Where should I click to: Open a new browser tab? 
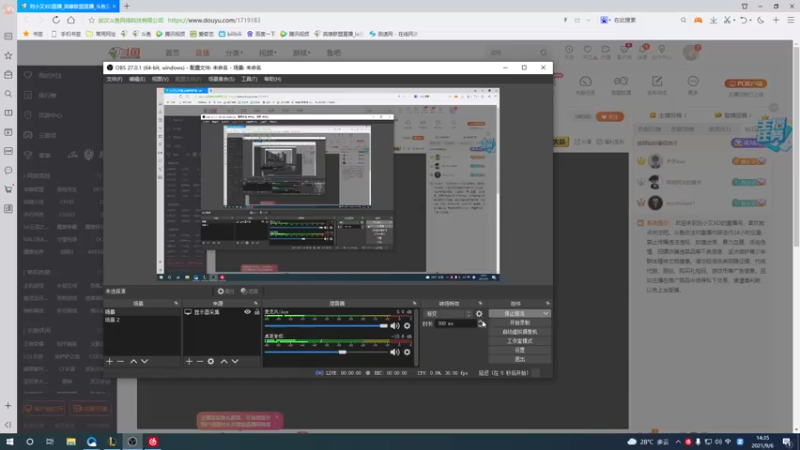click(127, 6)
